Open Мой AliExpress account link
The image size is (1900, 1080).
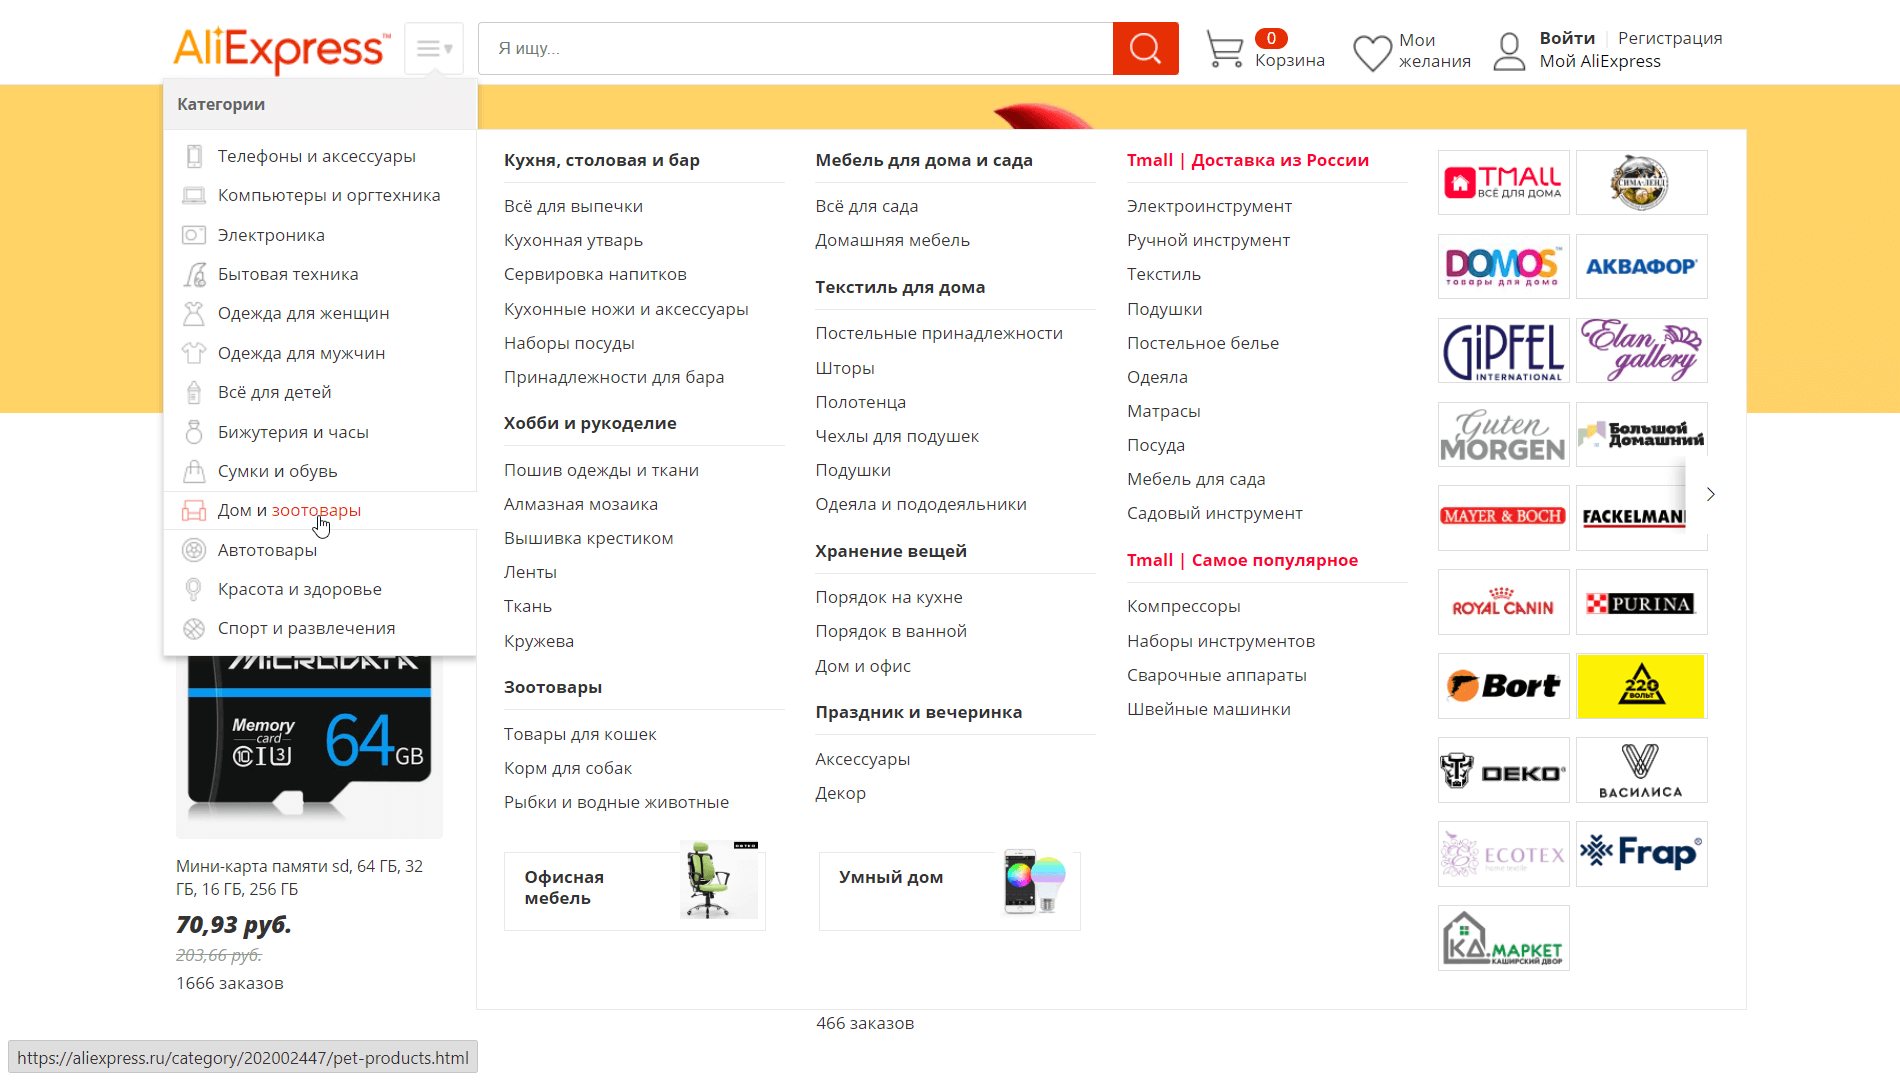pyautogui.click(x=1600, y=61)
